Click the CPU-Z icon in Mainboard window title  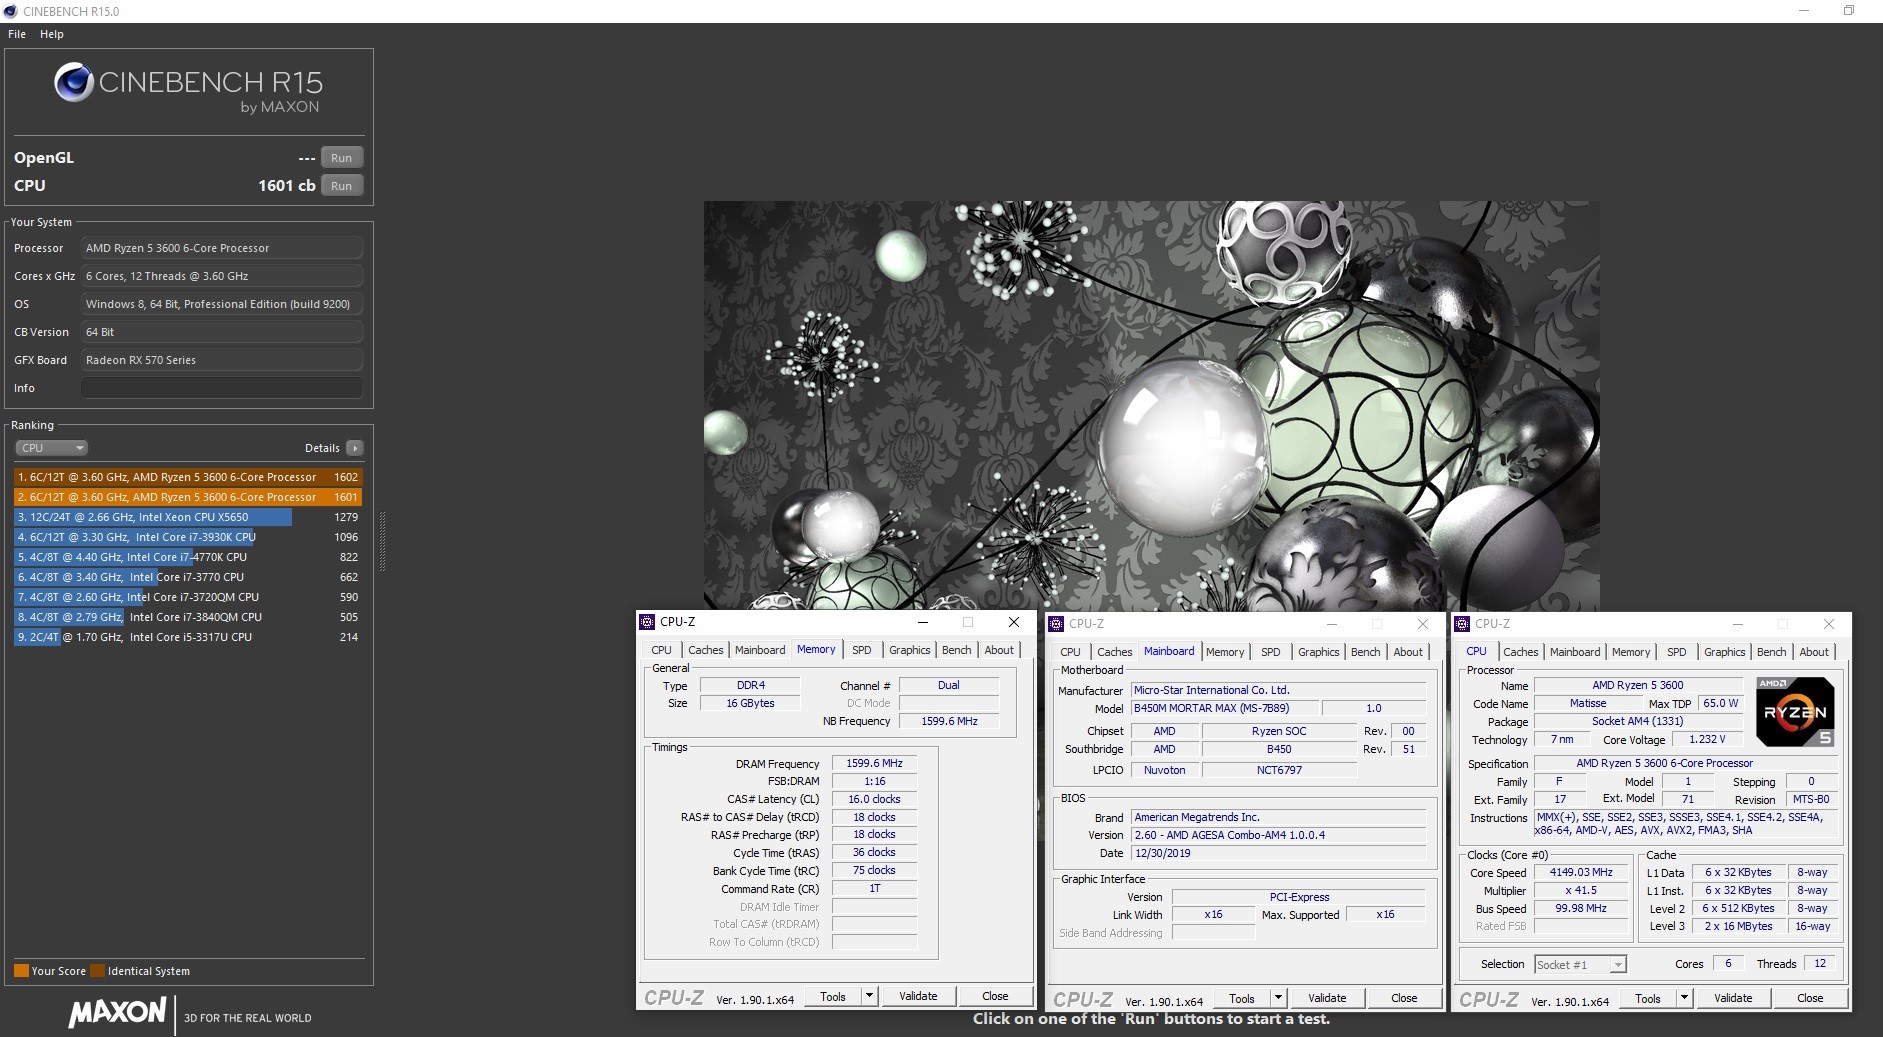point(1056,624)
